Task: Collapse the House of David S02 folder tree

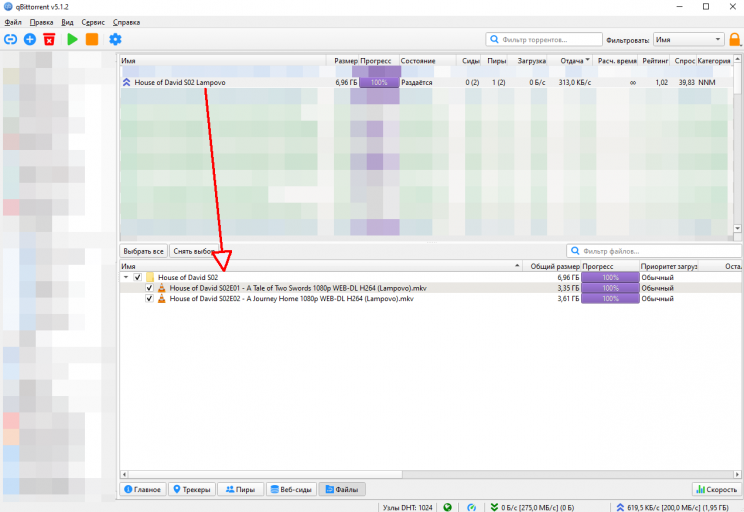Action: coord(126,277)
